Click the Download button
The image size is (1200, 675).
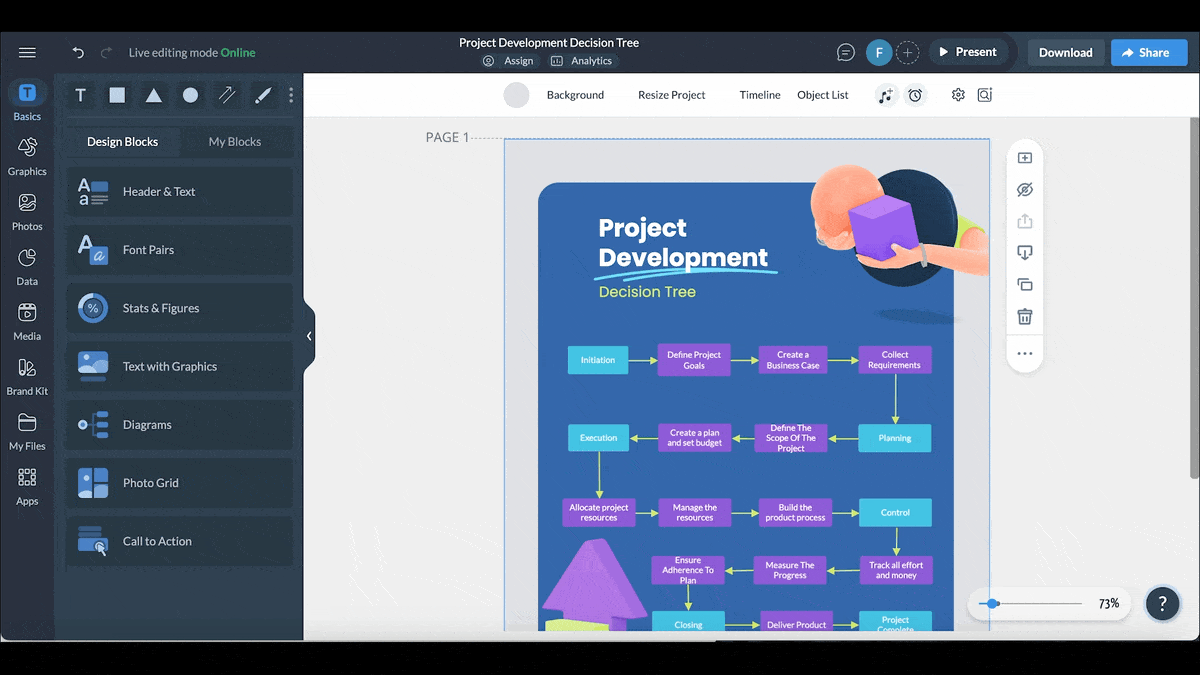pyautogui.click(x=1065, y=53)
